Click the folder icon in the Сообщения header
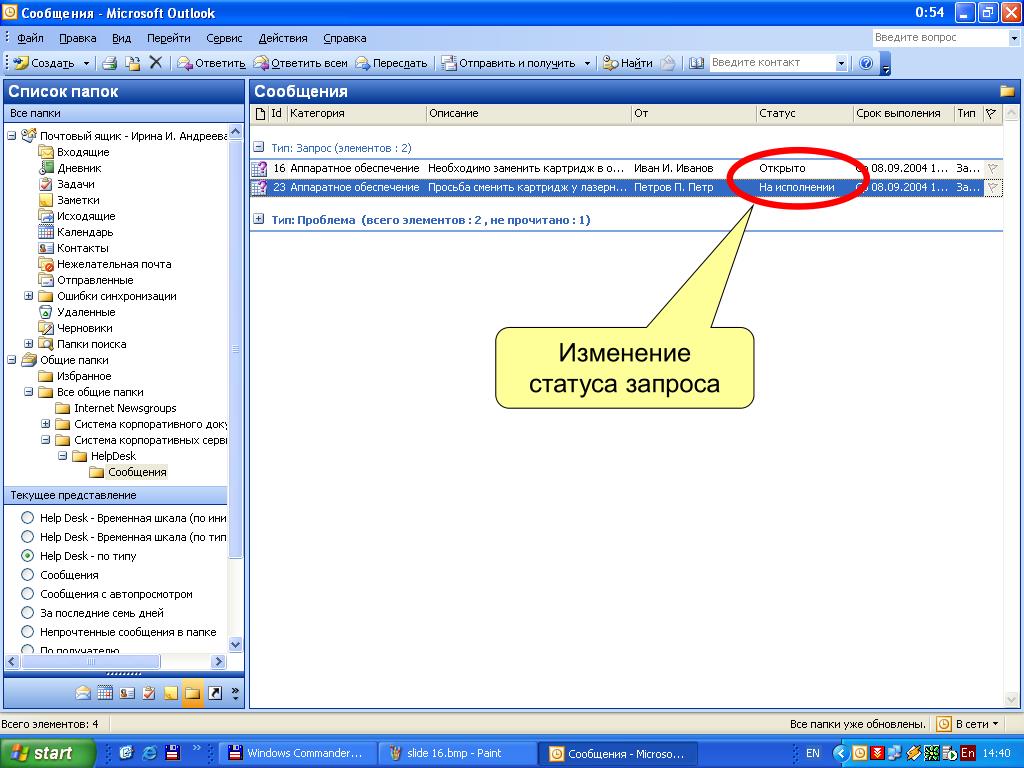The height and width of the screenshot is (768, 1024). point(1007,91)
